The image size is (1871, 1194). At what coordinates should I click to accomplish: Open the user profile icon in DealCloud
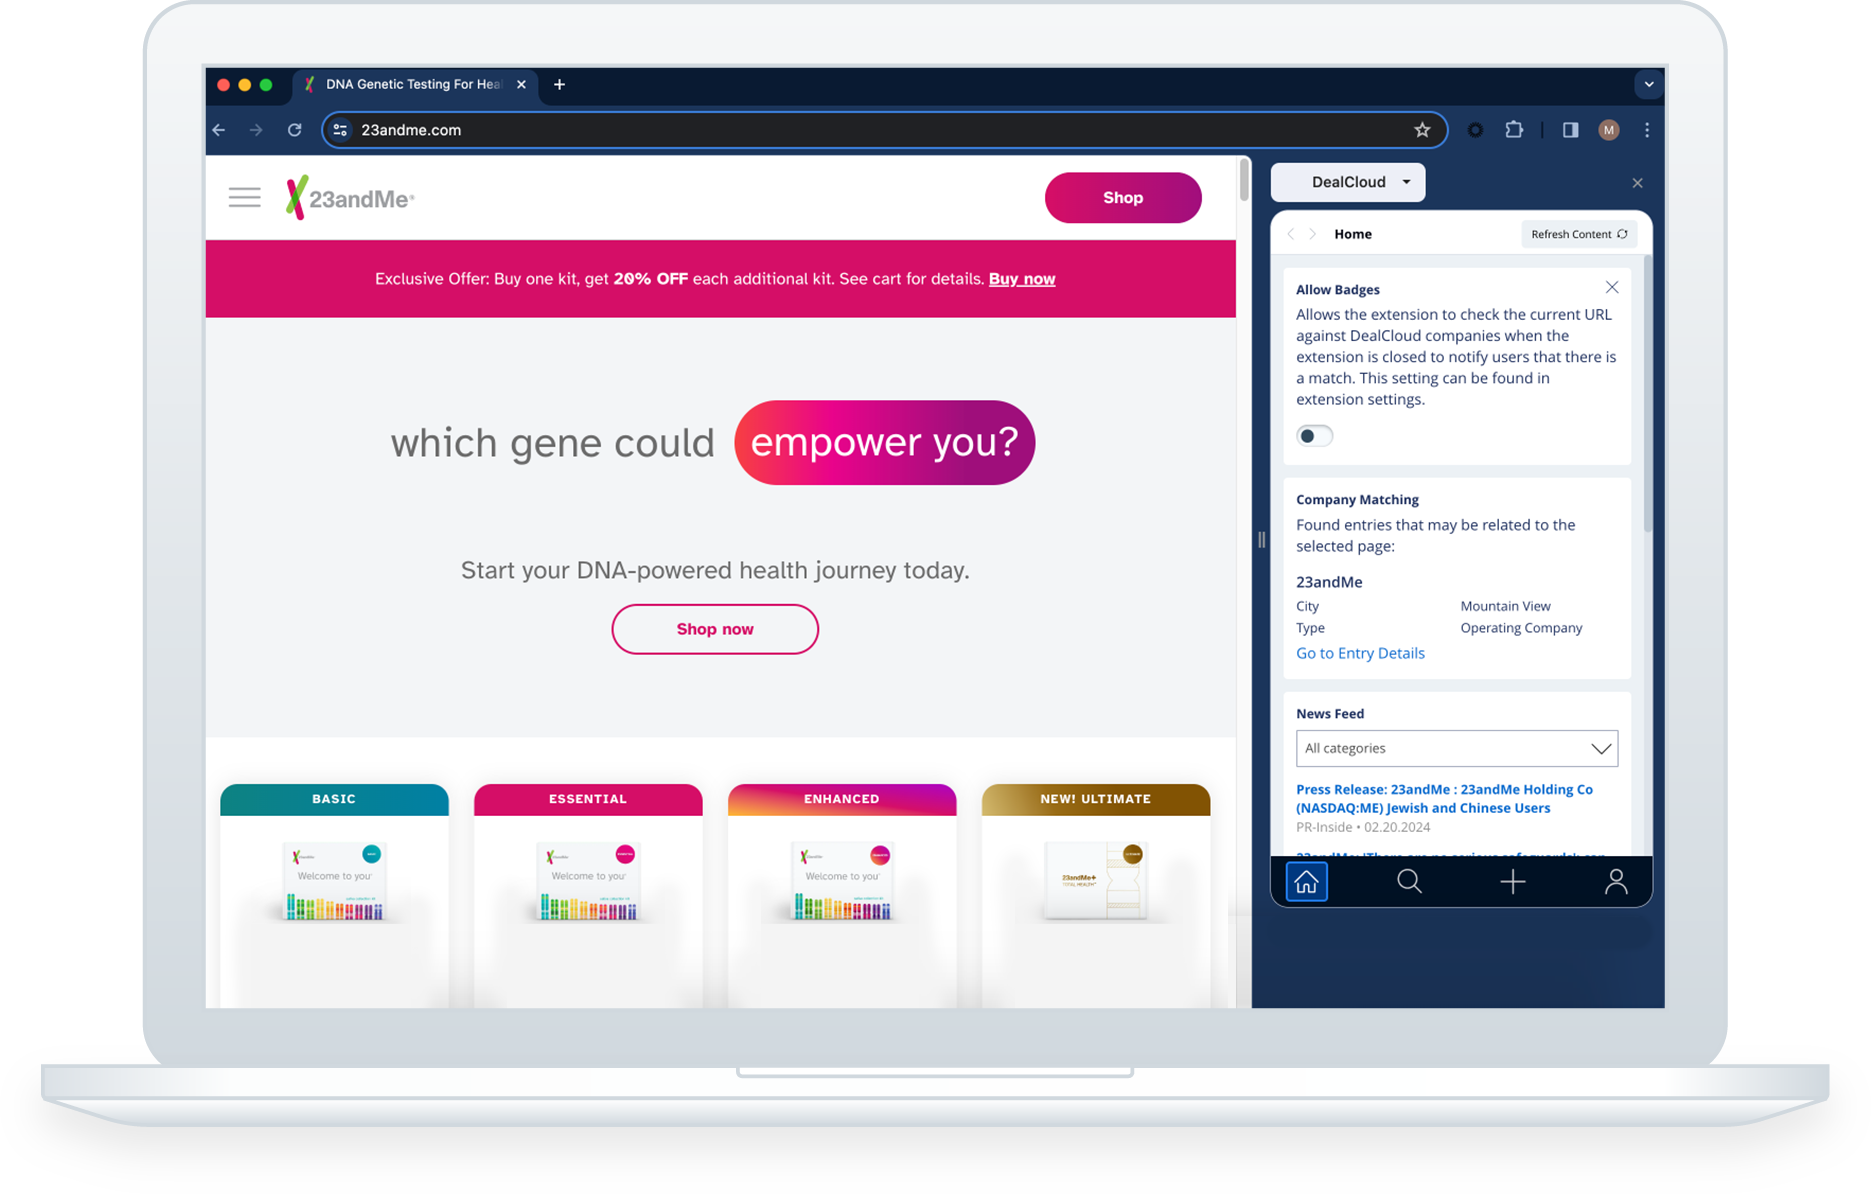1616,881
